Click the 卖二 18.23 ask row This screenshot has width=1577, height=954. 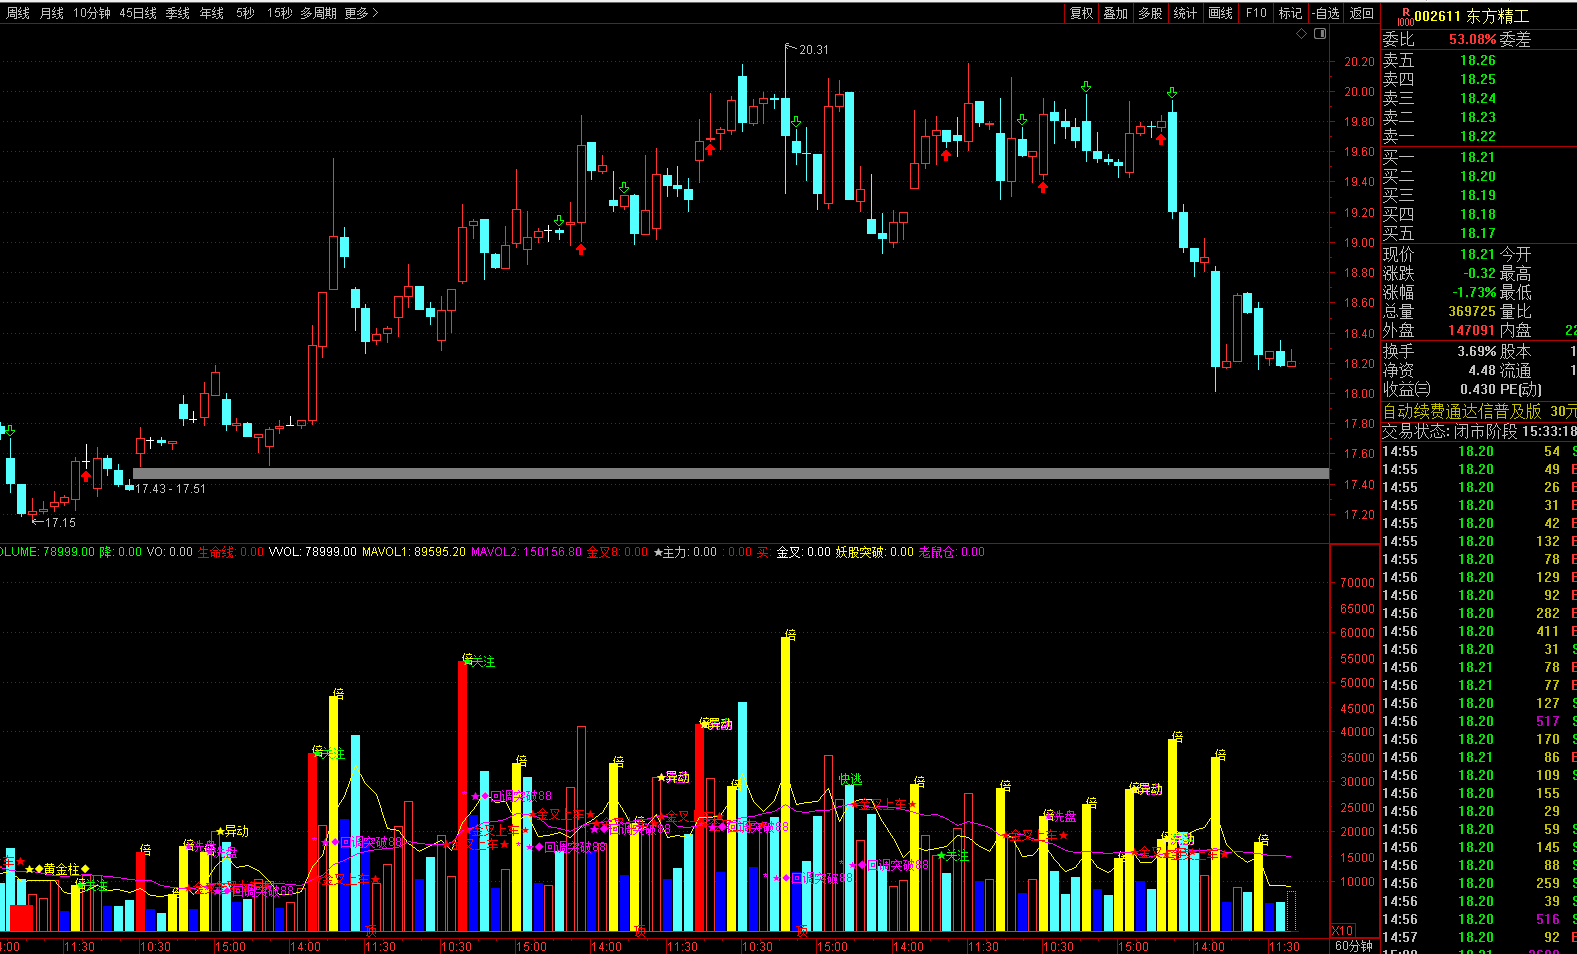point(1479,117)
